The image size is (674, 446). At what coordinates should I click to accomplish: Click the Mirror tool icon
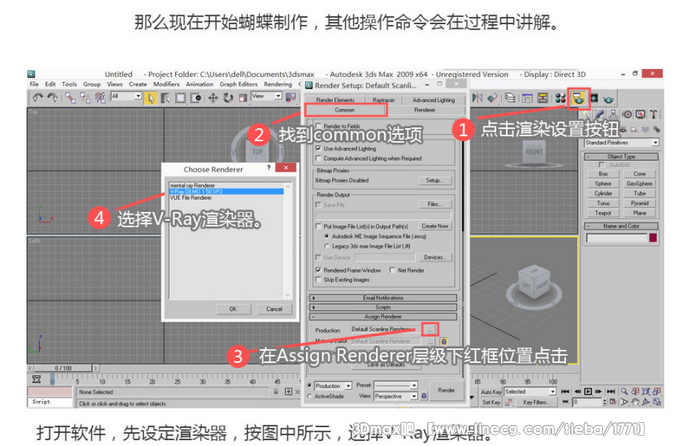coord(477,98)
